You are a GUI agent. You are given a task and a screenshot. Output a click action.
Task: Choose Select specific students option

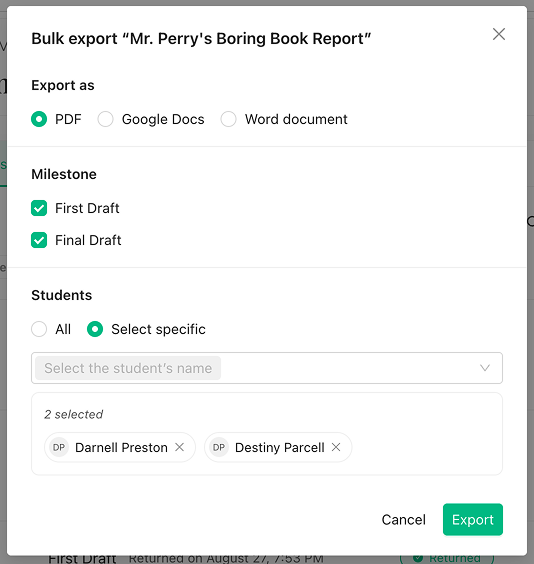pos(95,329)
